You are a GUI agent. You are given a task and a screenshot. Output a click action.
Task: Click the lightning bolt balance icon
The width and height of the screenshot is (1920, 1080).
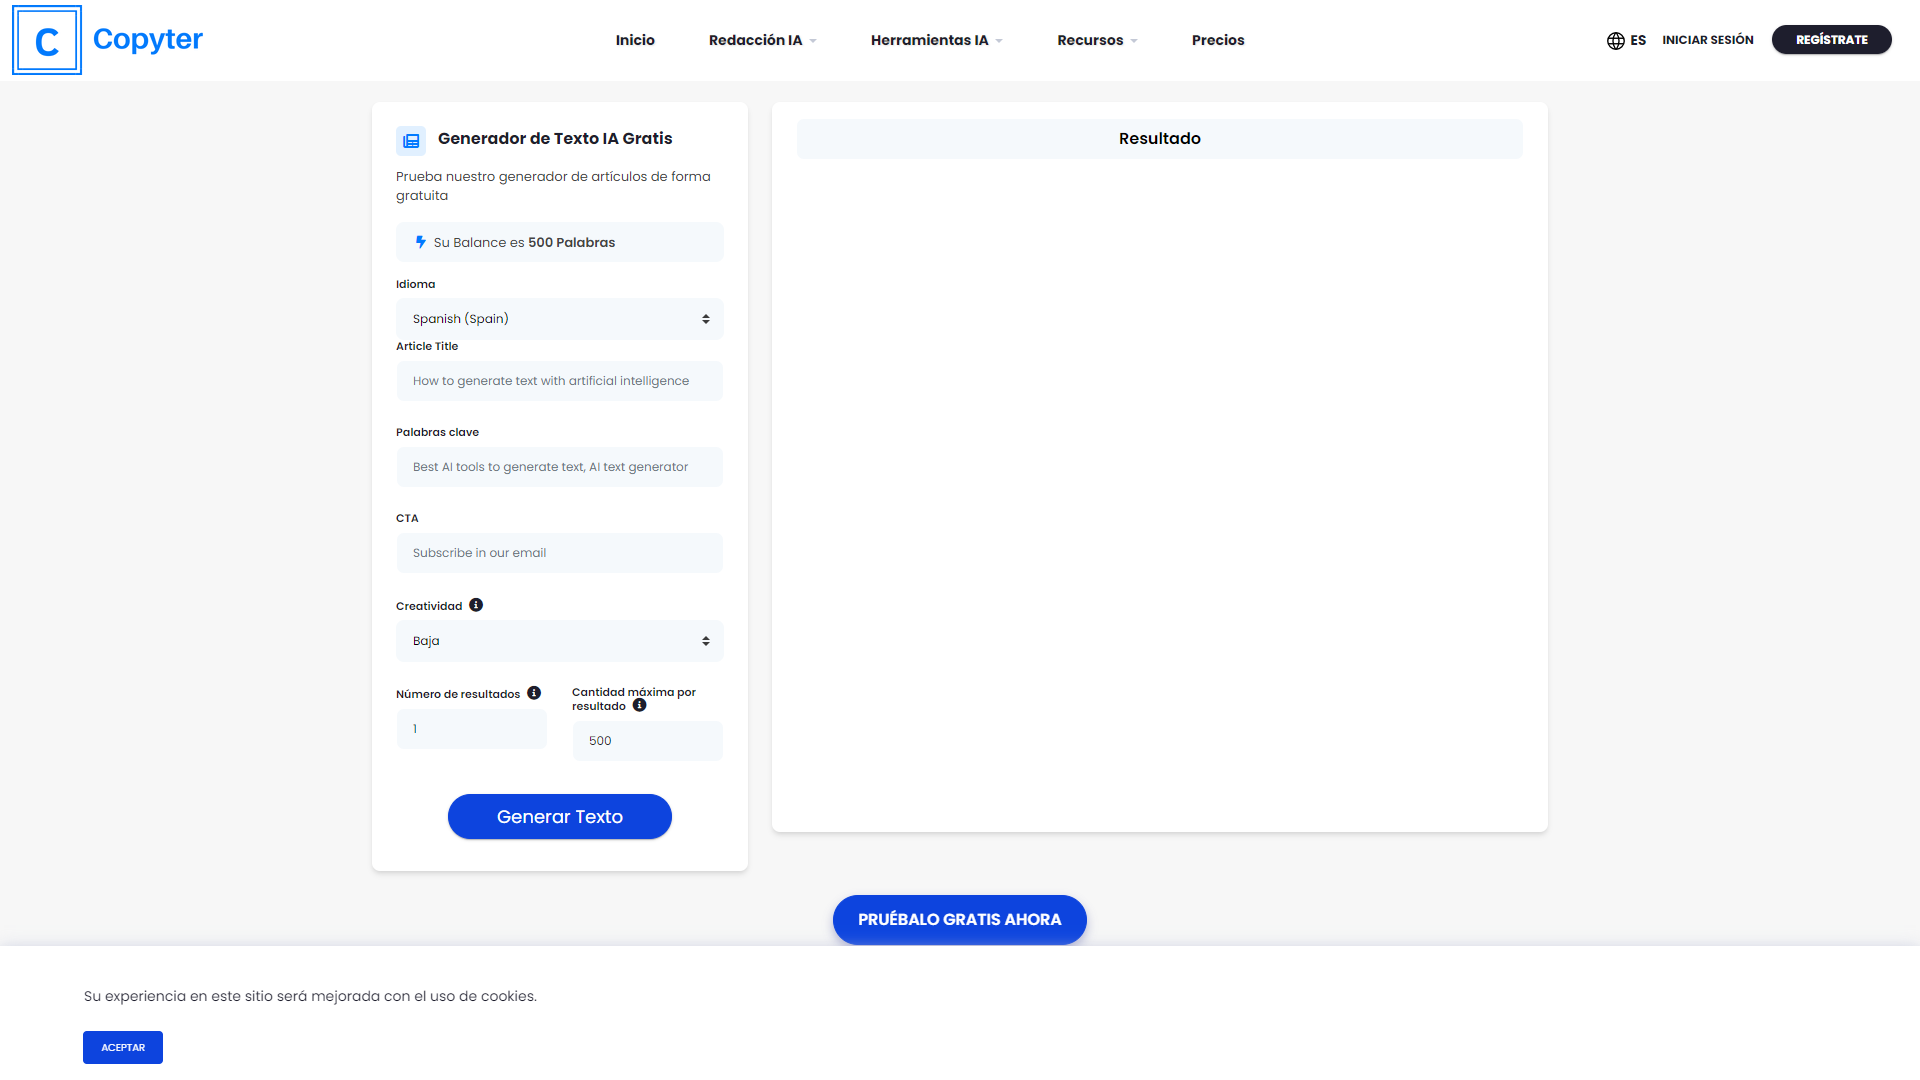coord(421,242)
